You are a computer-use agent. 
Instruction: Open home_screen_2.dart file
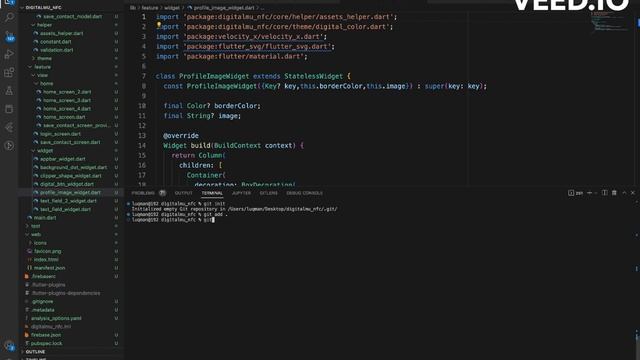click(67, 92)
